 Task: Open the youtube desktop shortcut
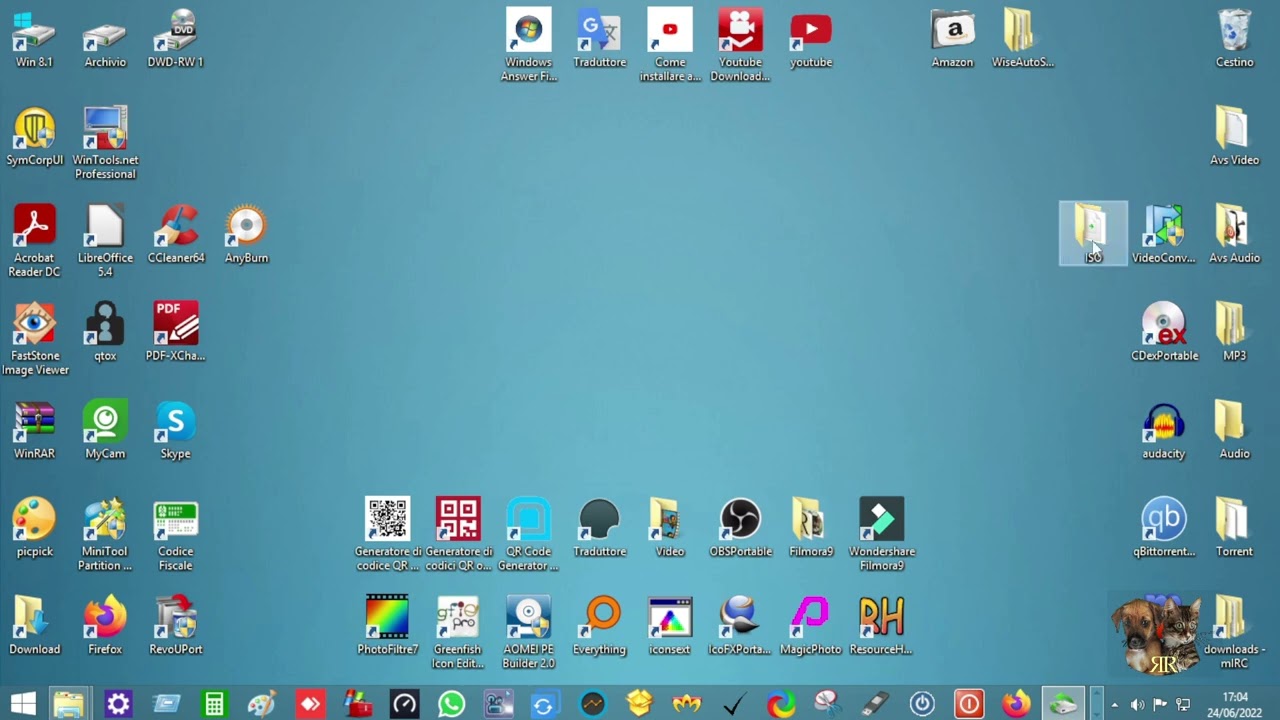point(811,39)
